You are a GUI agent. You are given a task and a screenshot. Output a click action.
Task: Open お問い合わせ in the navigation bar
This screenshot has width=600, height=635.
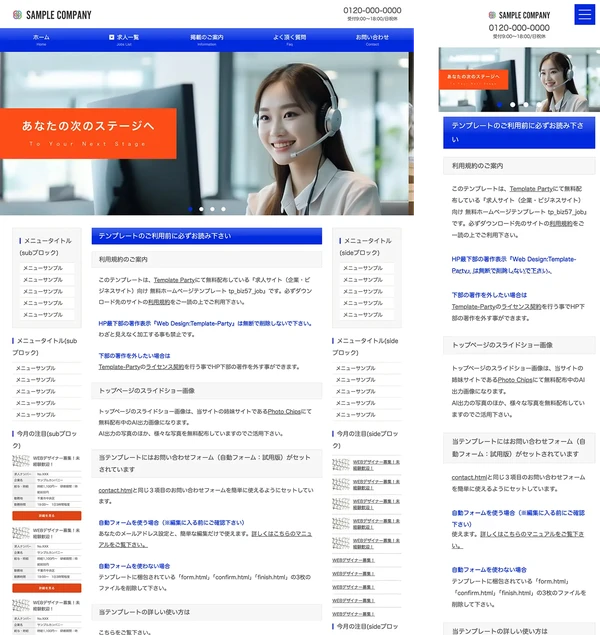pos(372,39)
